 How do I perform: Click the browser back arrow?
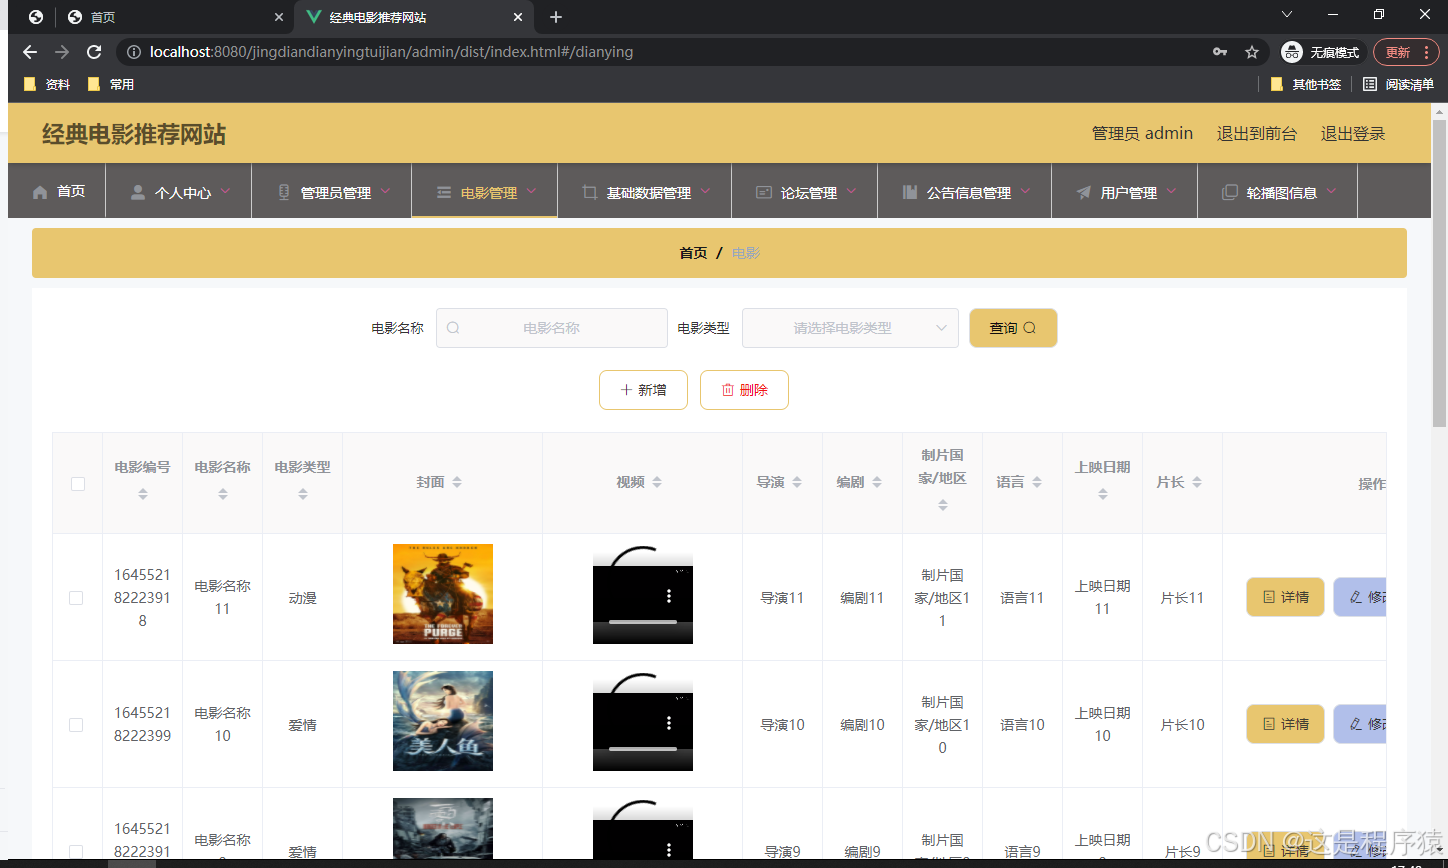tap(30, 52)
